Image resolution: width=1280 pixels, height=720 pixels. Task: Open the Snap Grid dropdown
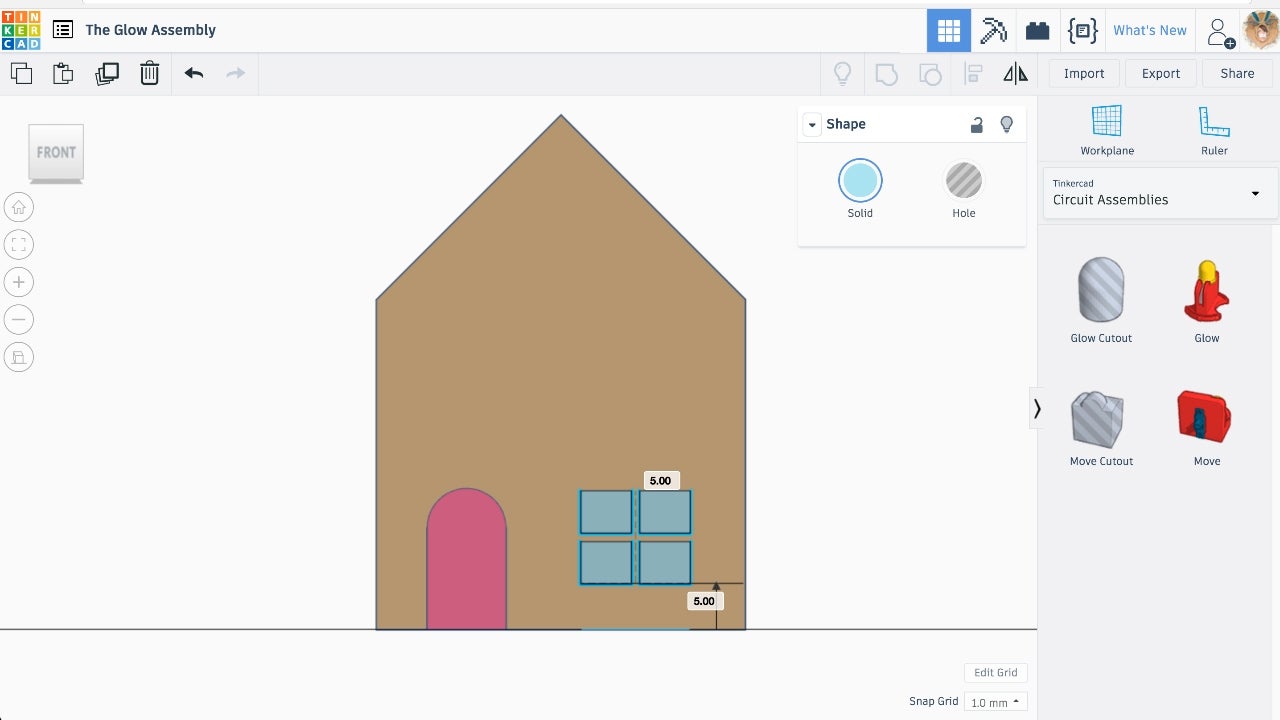tap(996, 702)
